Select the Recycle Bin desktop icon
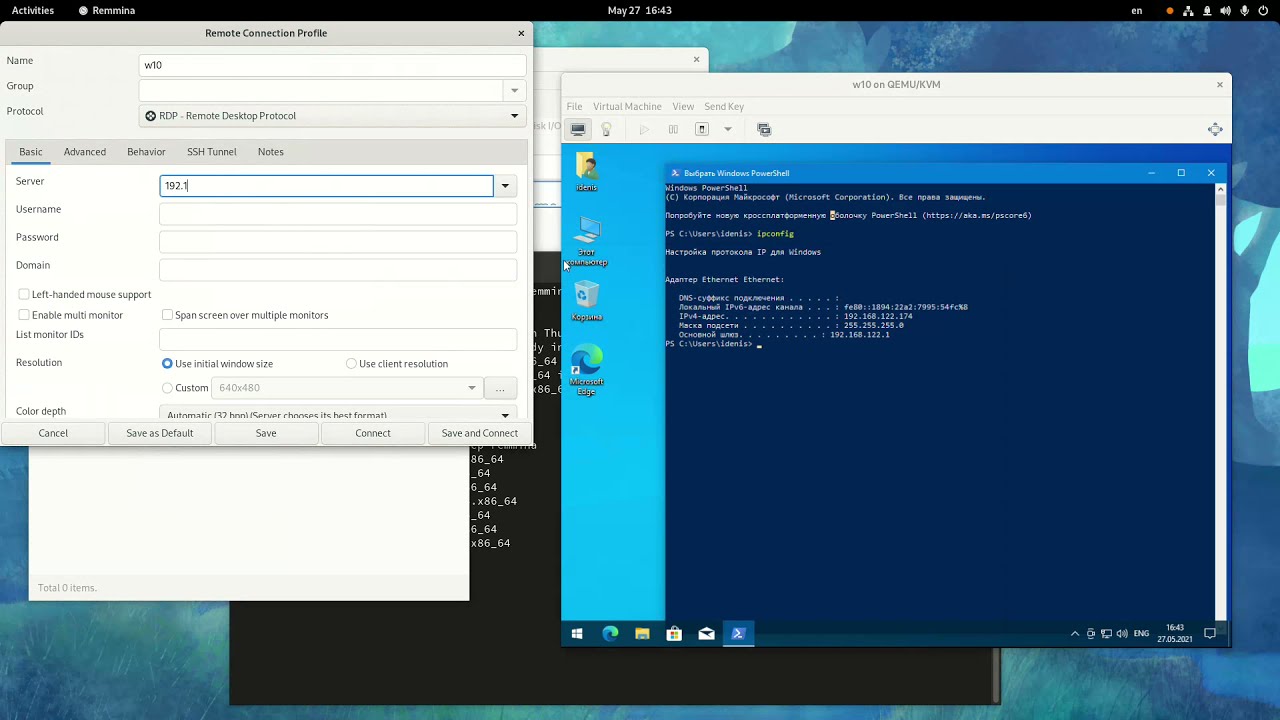The image size is (1280, 720). point(587,301)
